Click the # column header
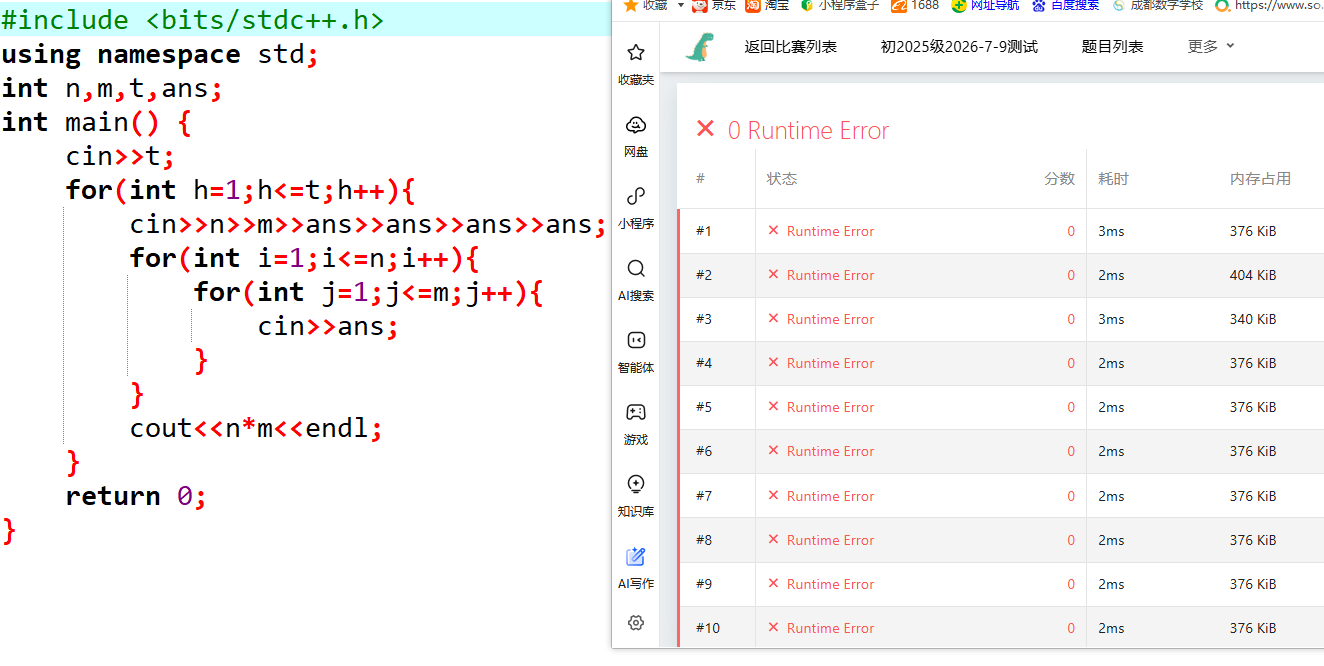 (700, 179)
